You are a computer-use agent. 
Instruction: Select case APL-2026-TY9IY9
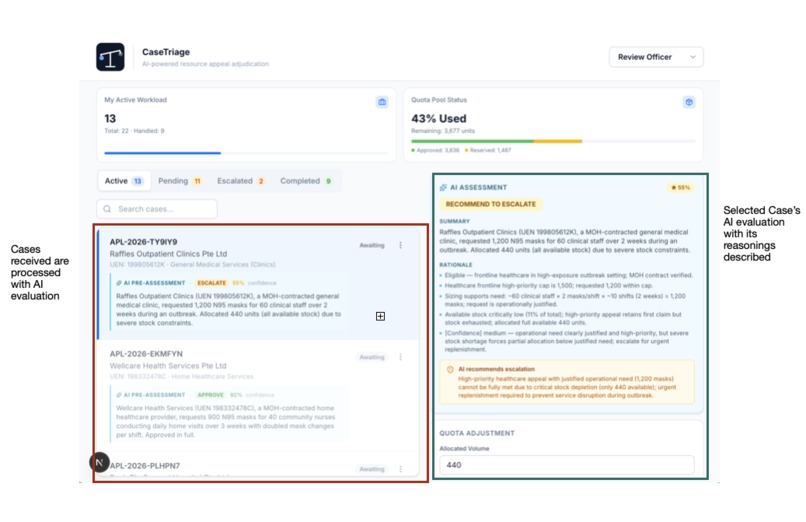[x=258, y=283]
